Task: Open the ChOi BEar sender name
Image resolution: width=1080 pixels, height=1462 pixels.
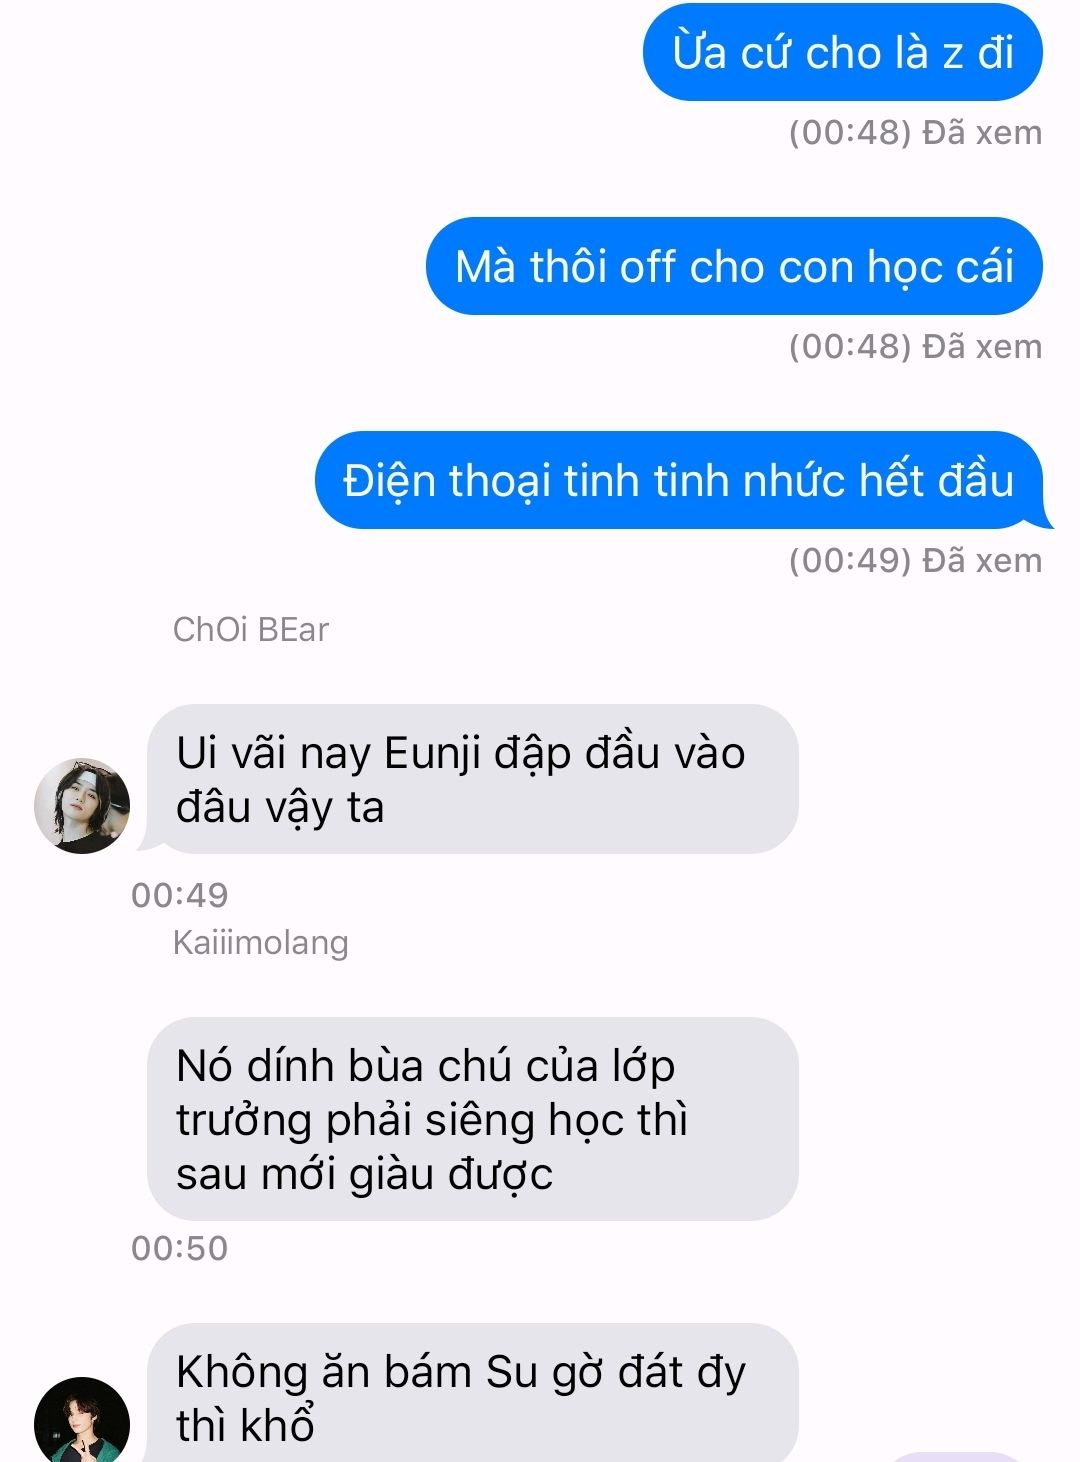Action: point(251,629)
